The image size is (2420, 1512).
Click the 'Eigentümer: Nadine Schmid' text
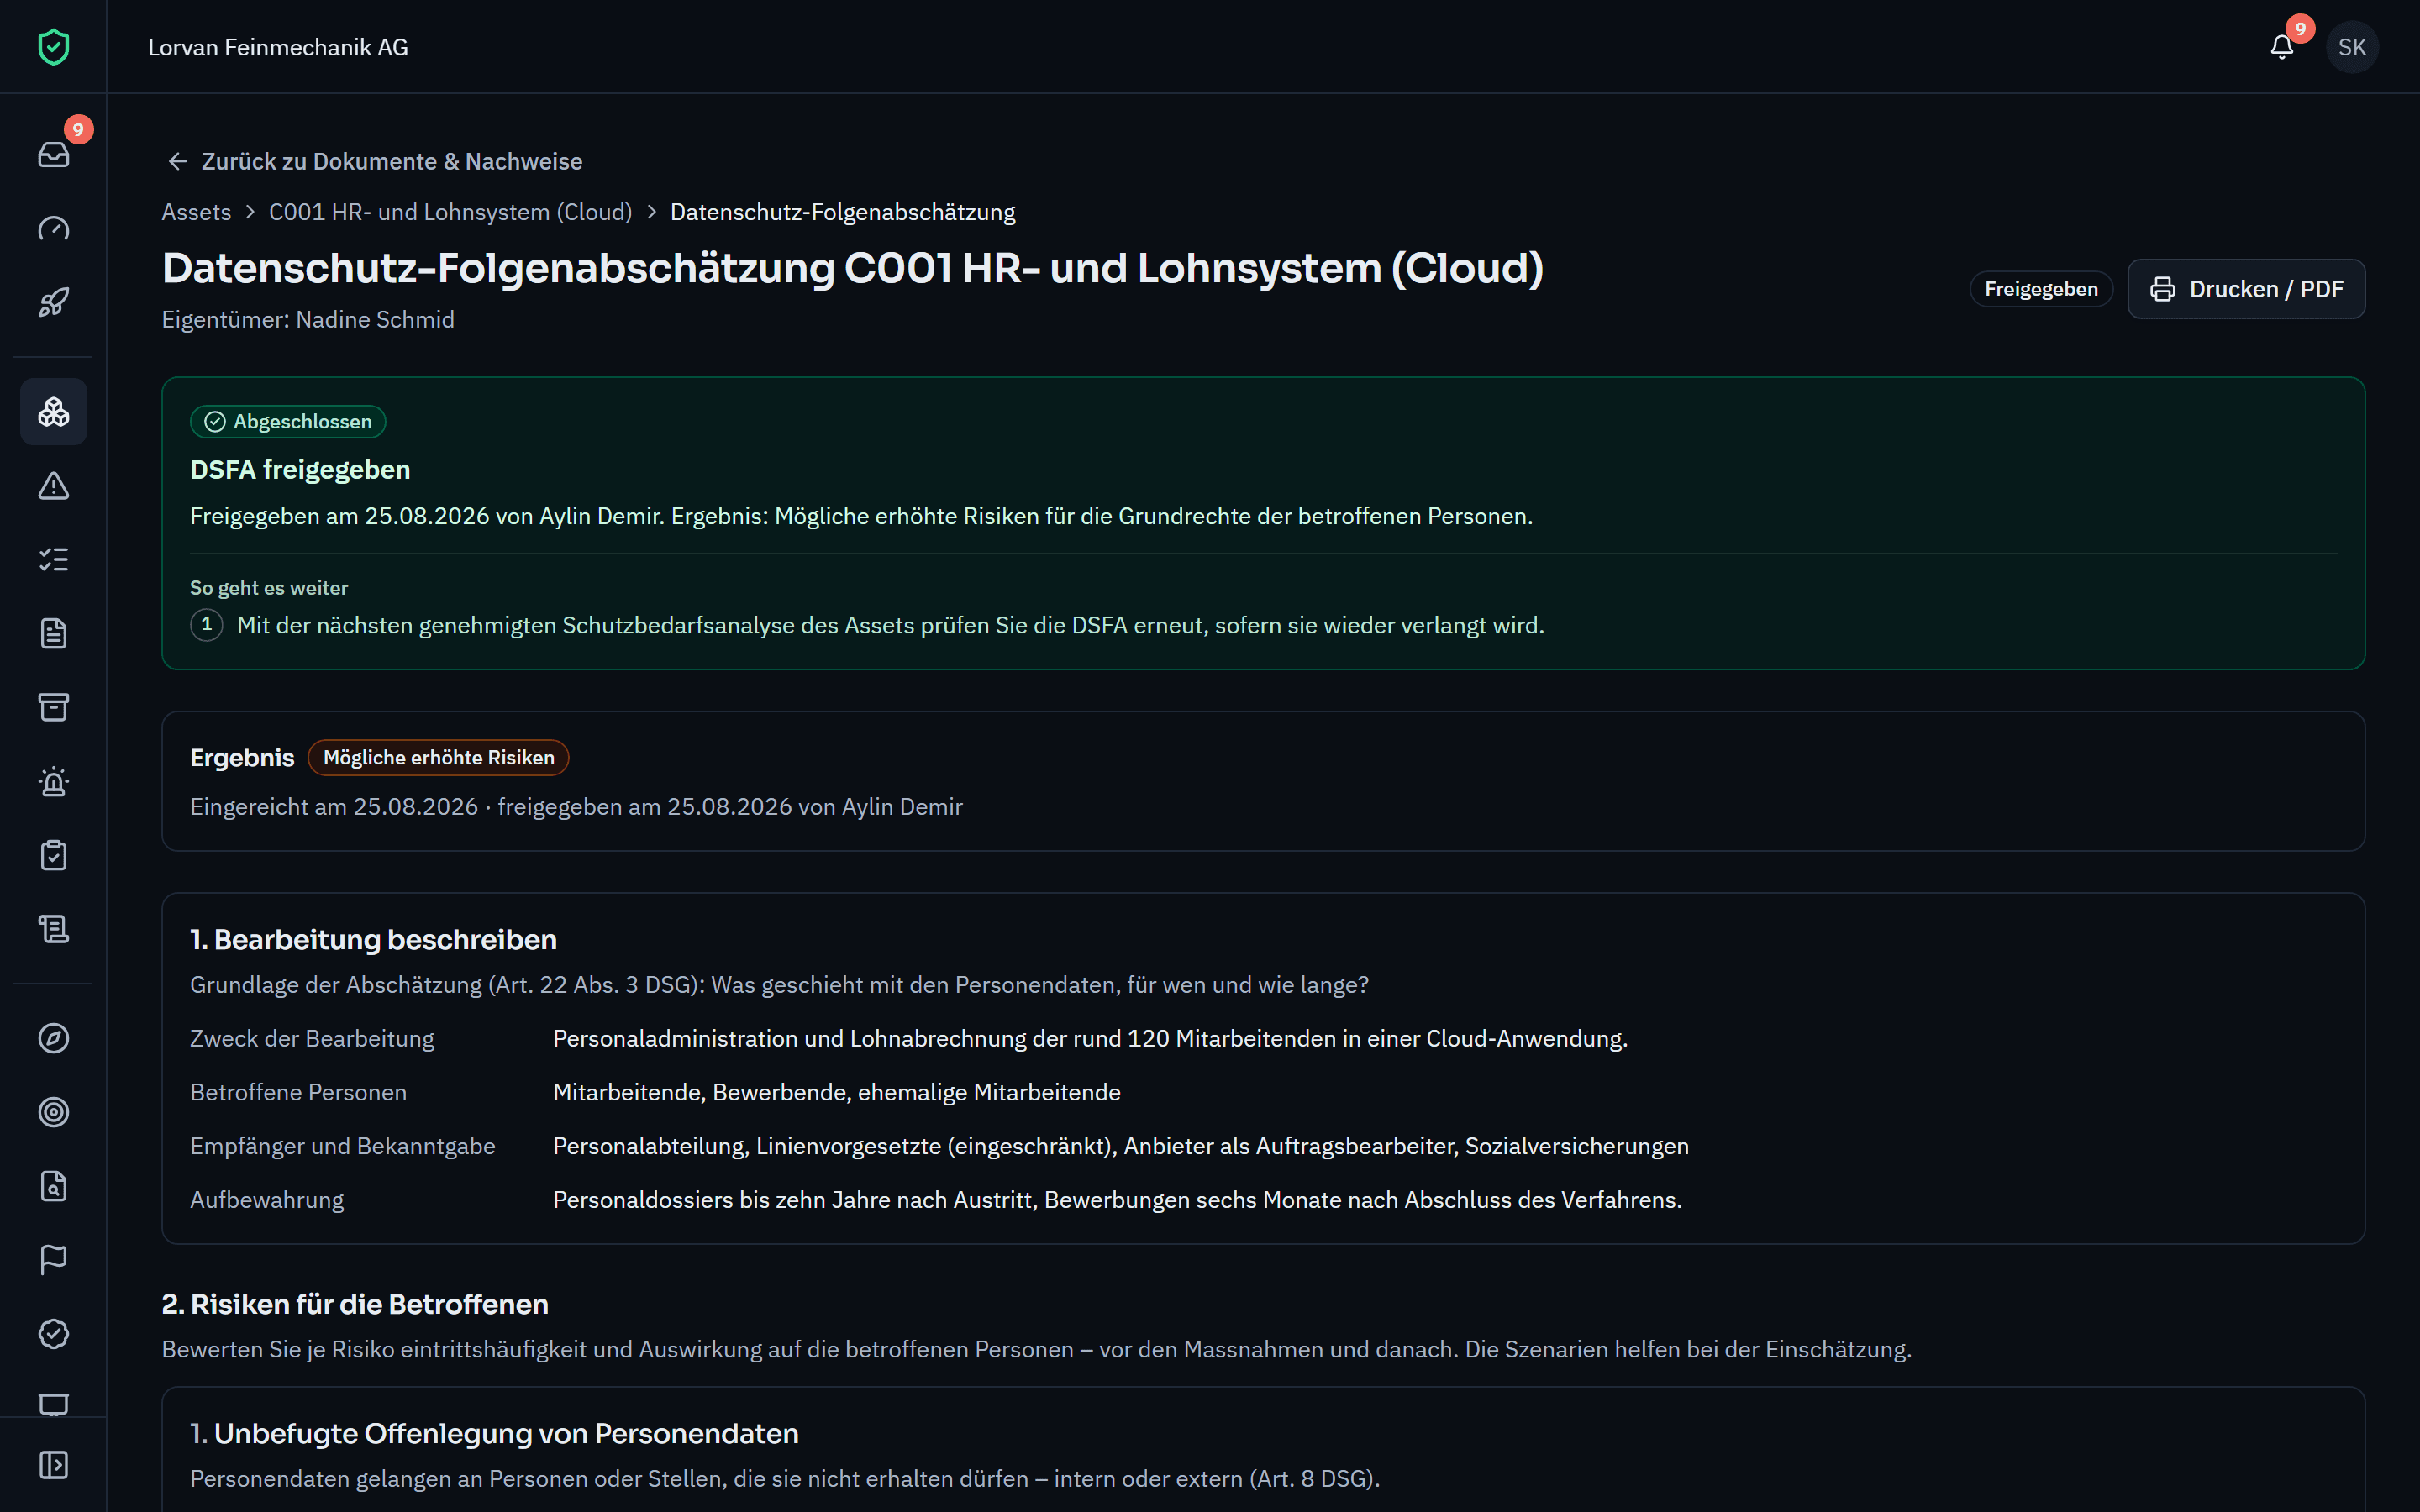308,319
